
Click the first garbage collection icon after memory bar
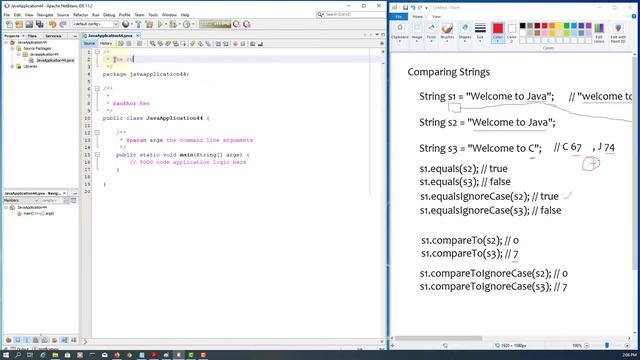[236, 24]
